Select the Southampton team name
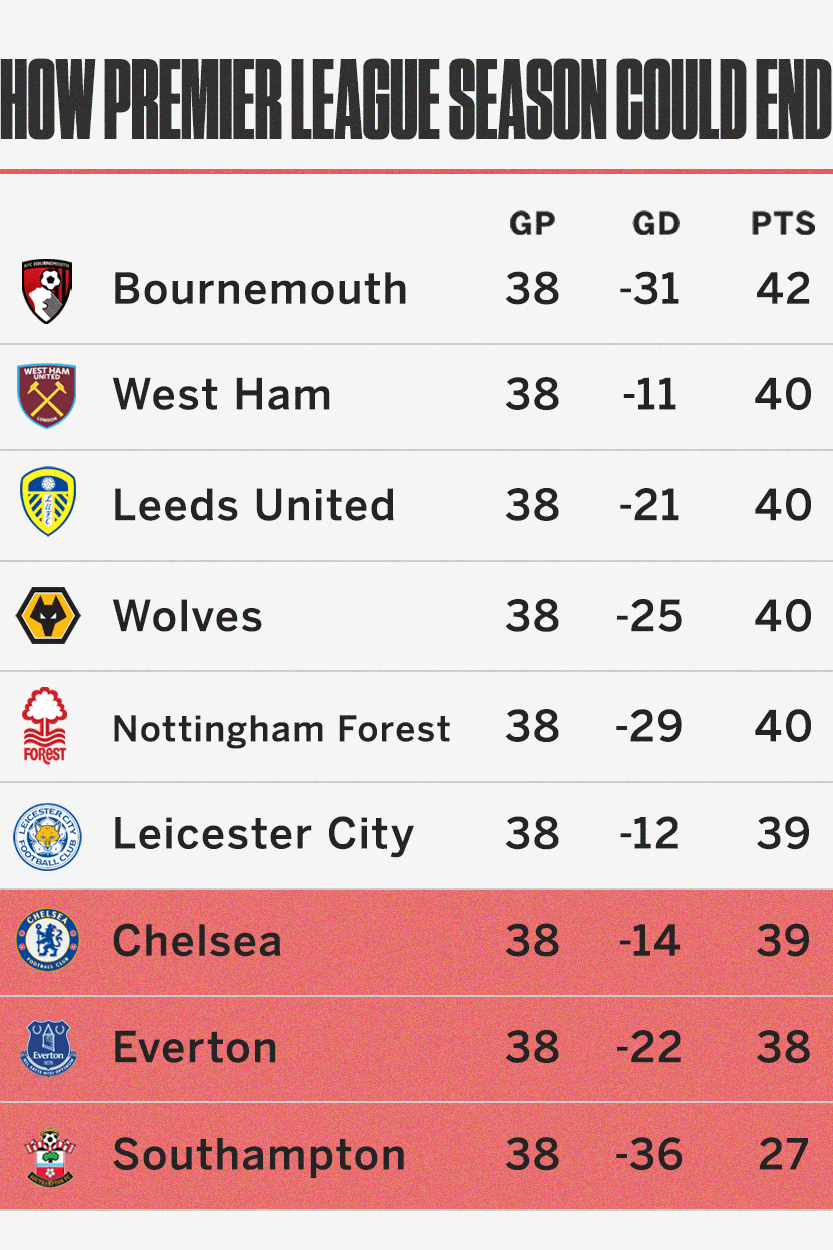Viewport: 833px width, 1250px height. click(x=260, y=1156)
